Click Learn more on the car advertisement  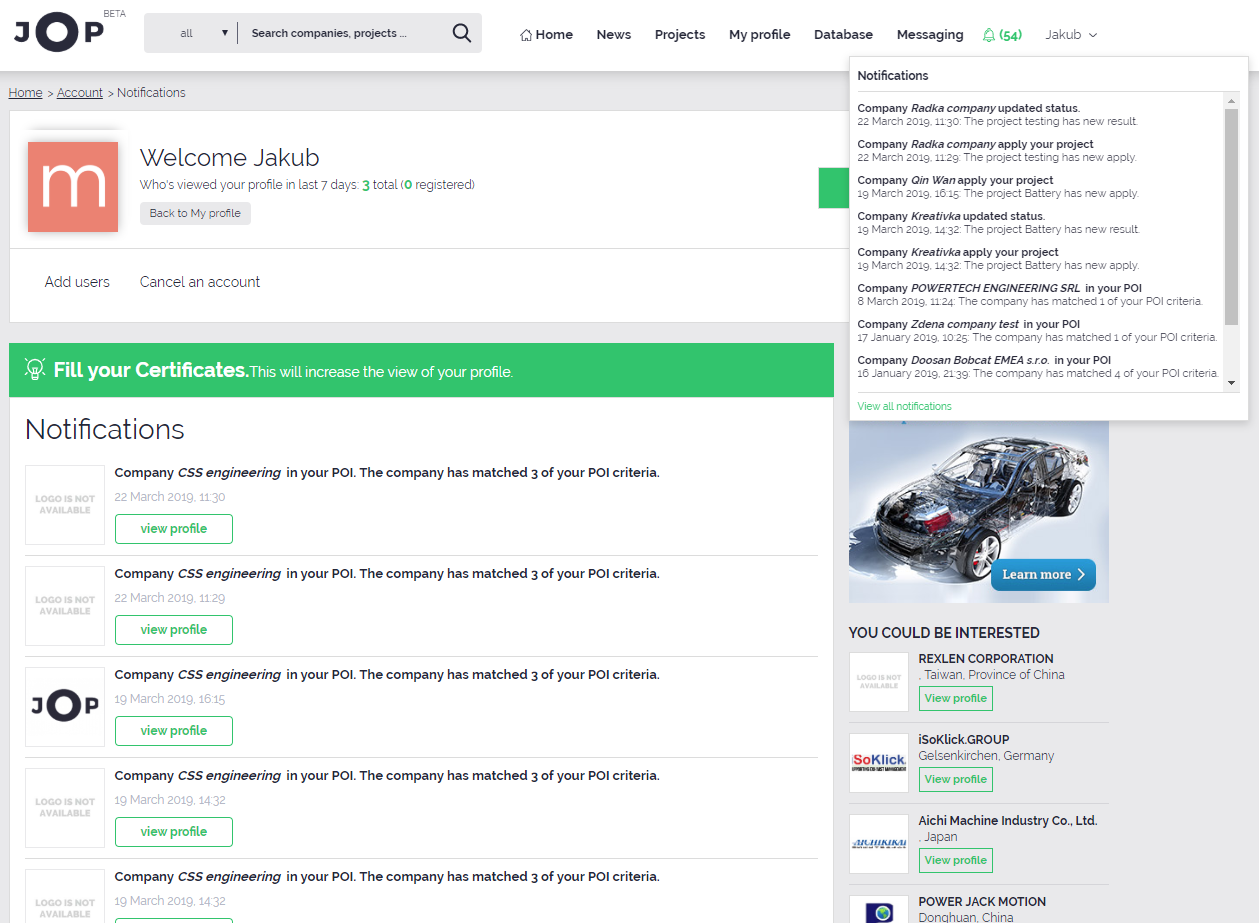(1043, 574)
